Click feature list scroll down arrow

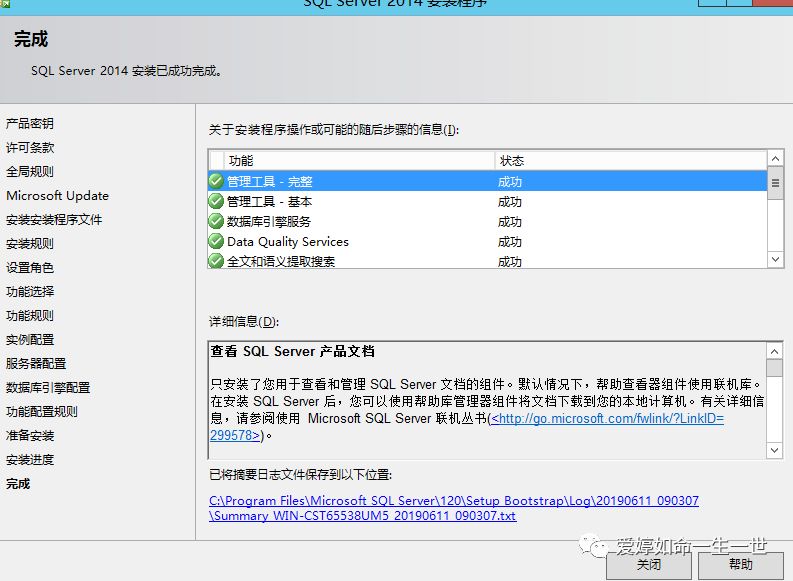(775, 259)
